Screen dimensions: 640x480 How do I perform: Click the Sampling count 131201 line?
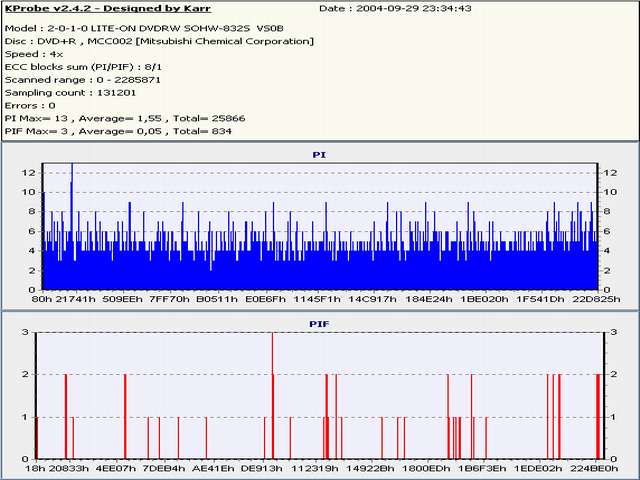coord(66,91)
